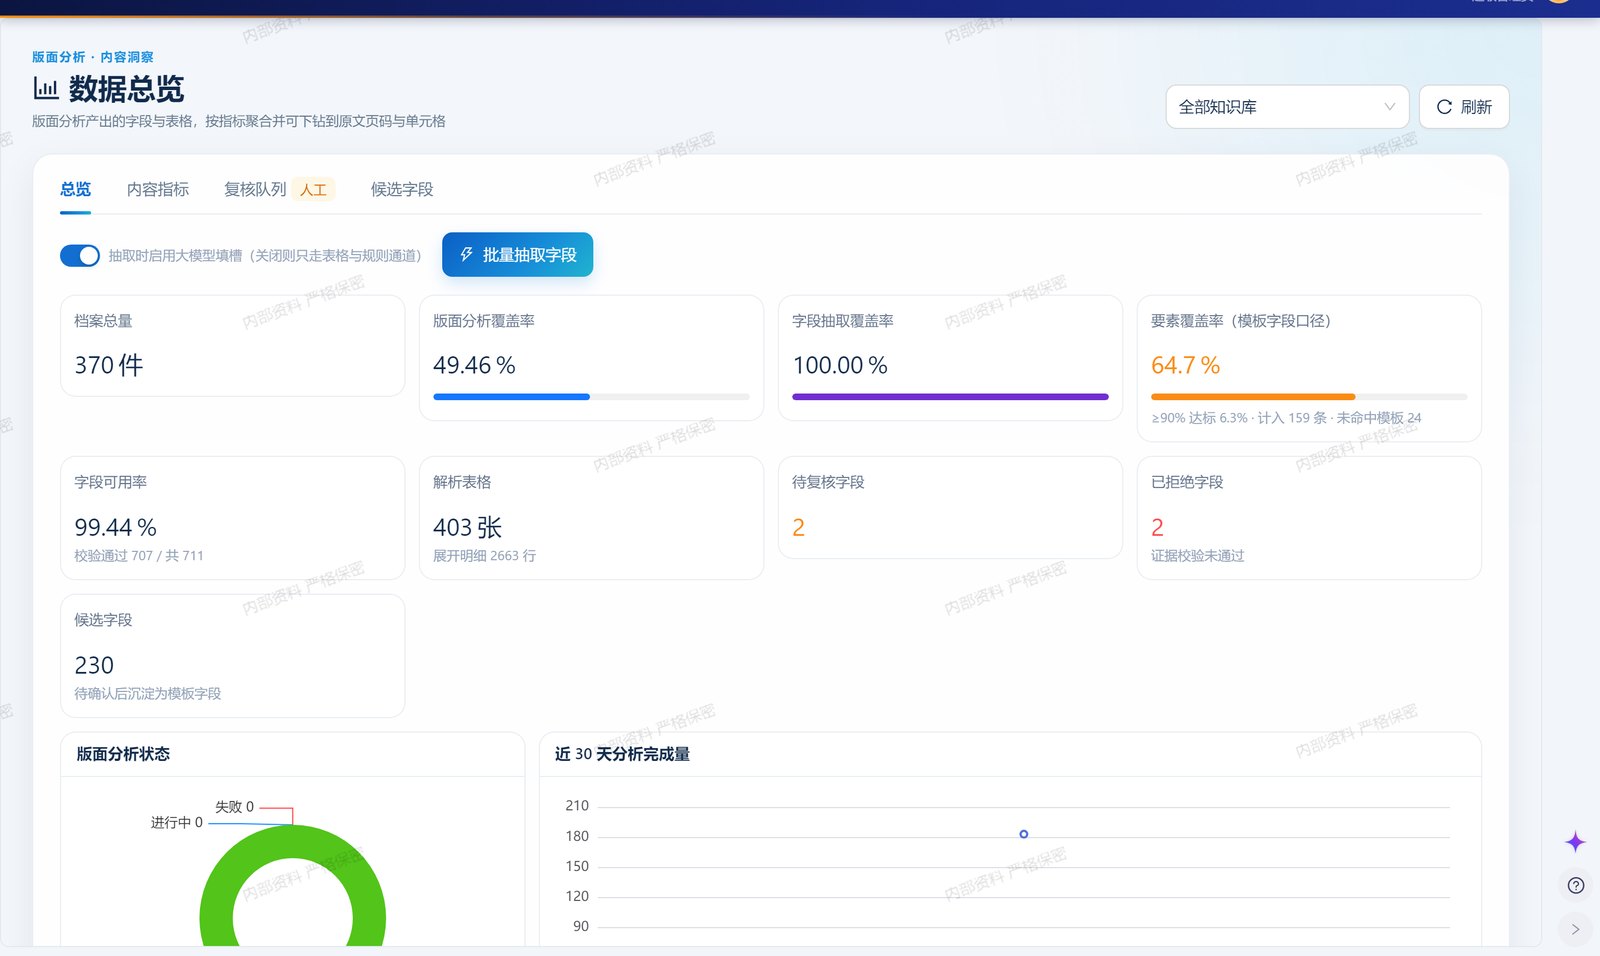
Task: Click the 230 候选字段 value
Action: [94, 665]
